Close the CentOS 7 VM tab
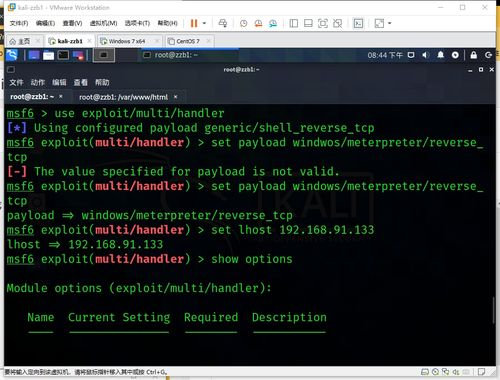500x380 pixels. (x=208, y=41)
